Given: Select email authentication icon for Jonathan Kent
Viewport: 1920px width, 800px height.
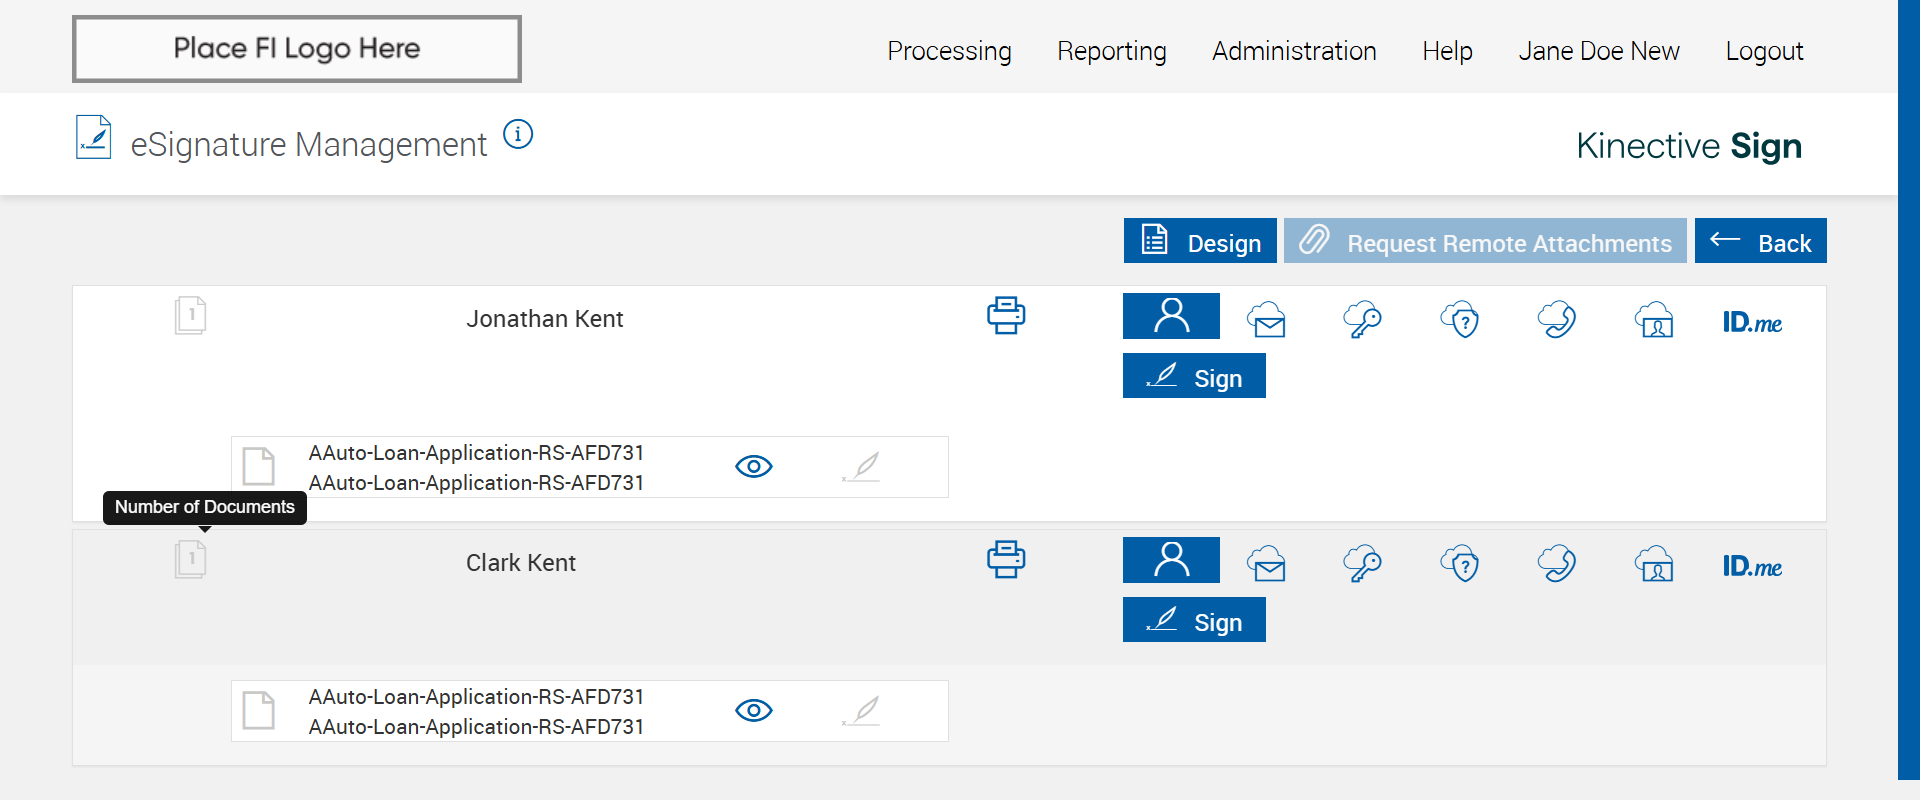Looking at the screenshot, I should (1266, 320).
